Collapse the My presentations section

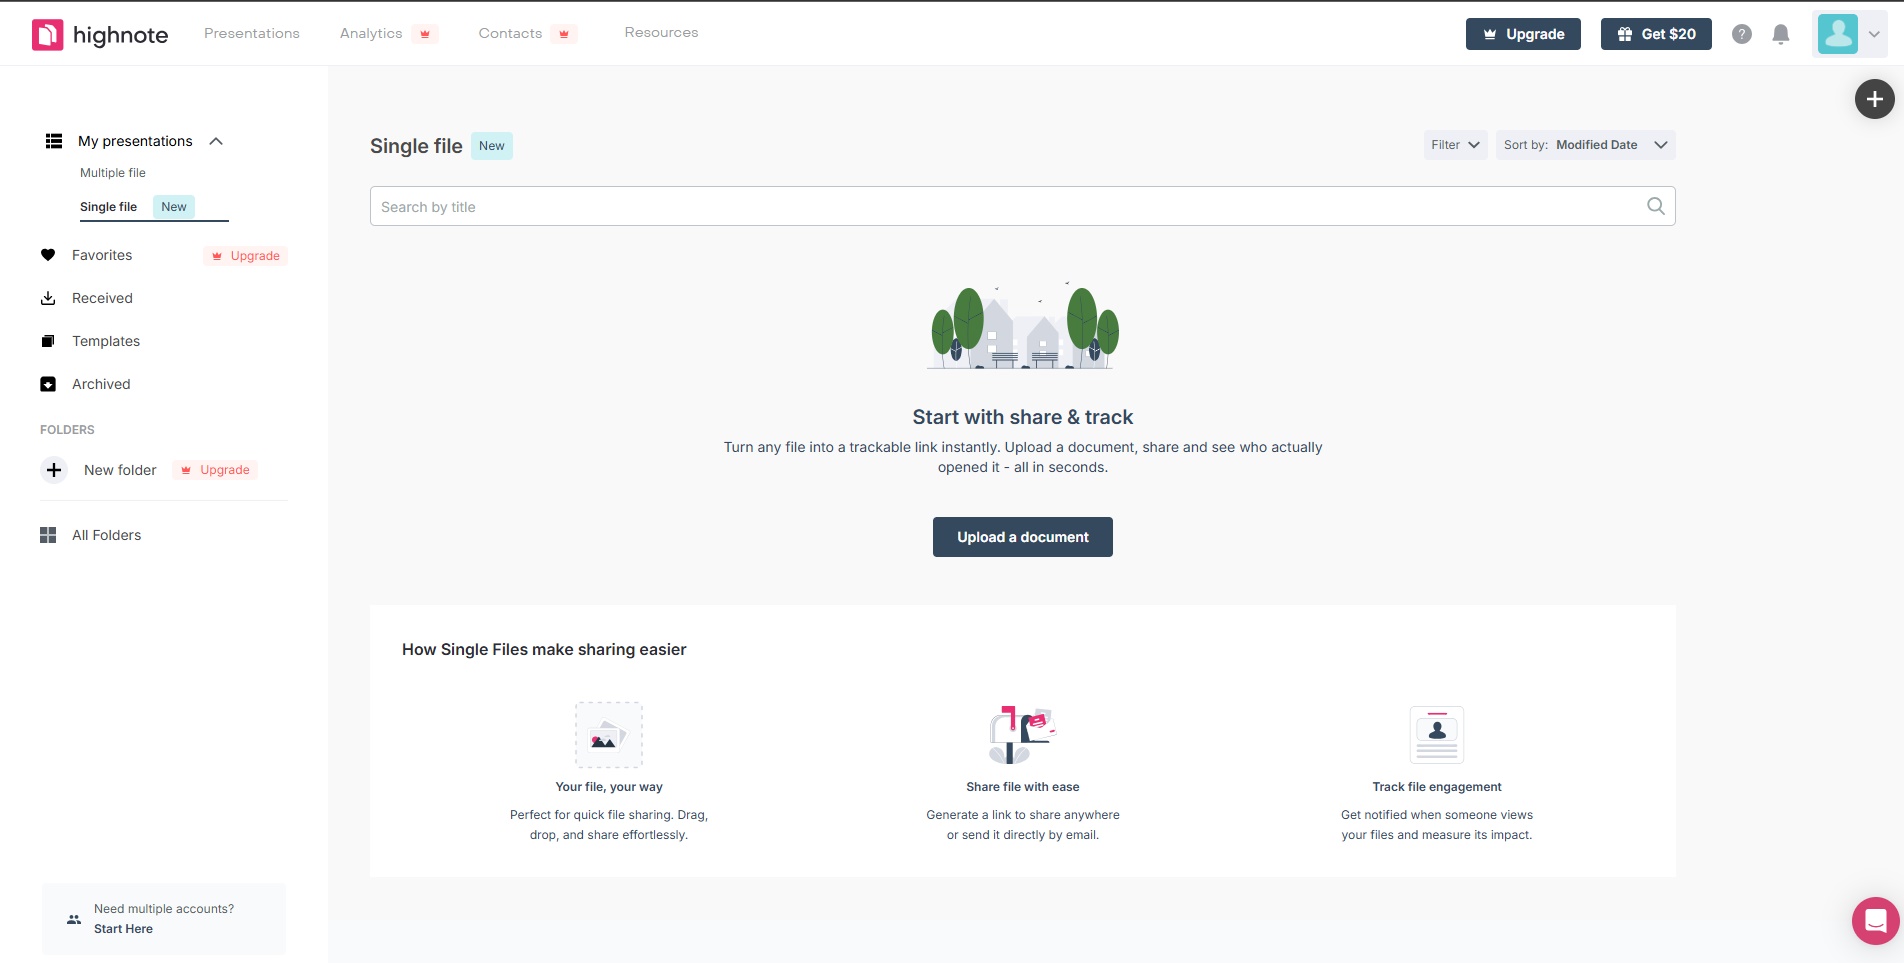pos(216,141)
